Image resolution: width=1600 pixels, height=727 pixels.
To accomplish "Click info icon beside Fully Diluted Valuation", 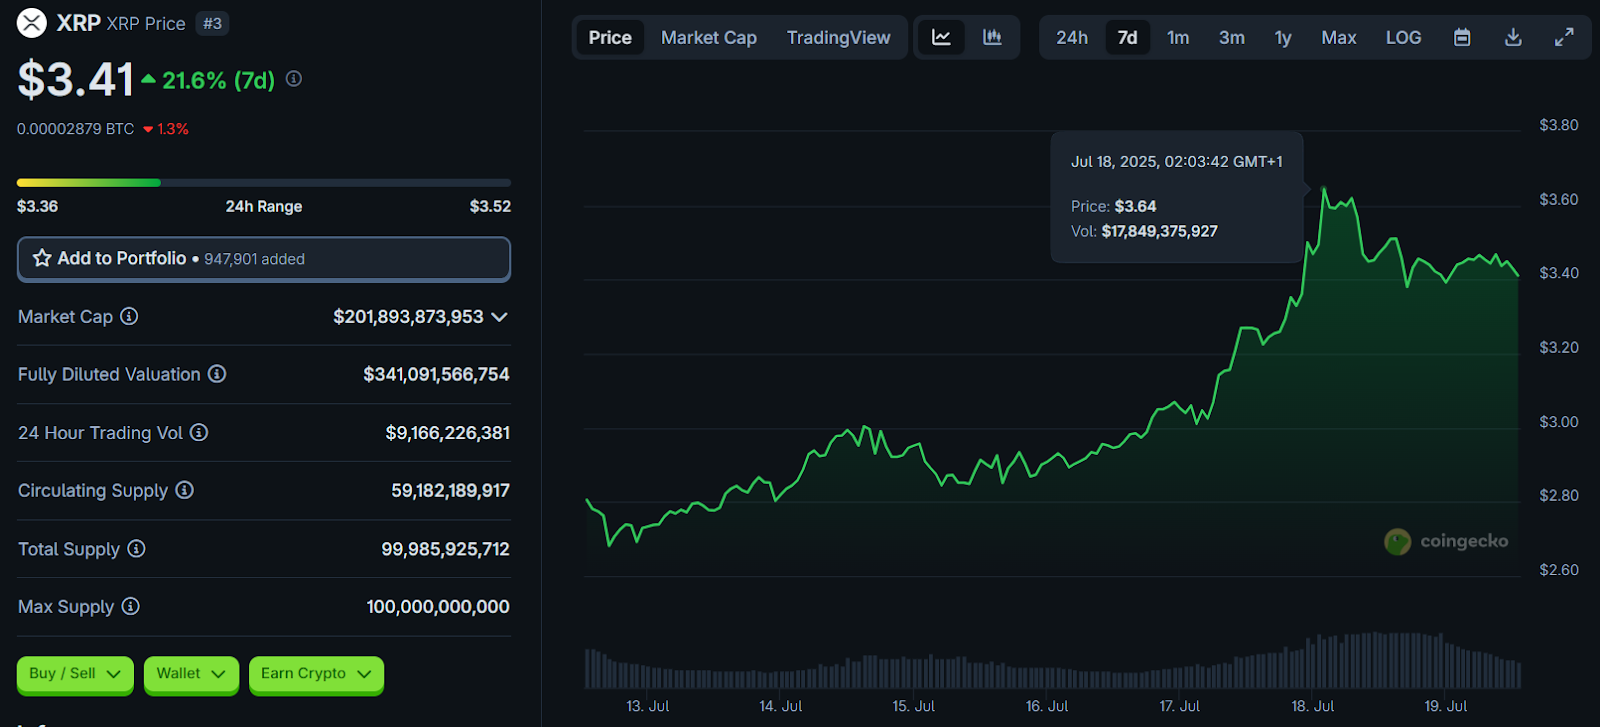I will tap(217, 374).
